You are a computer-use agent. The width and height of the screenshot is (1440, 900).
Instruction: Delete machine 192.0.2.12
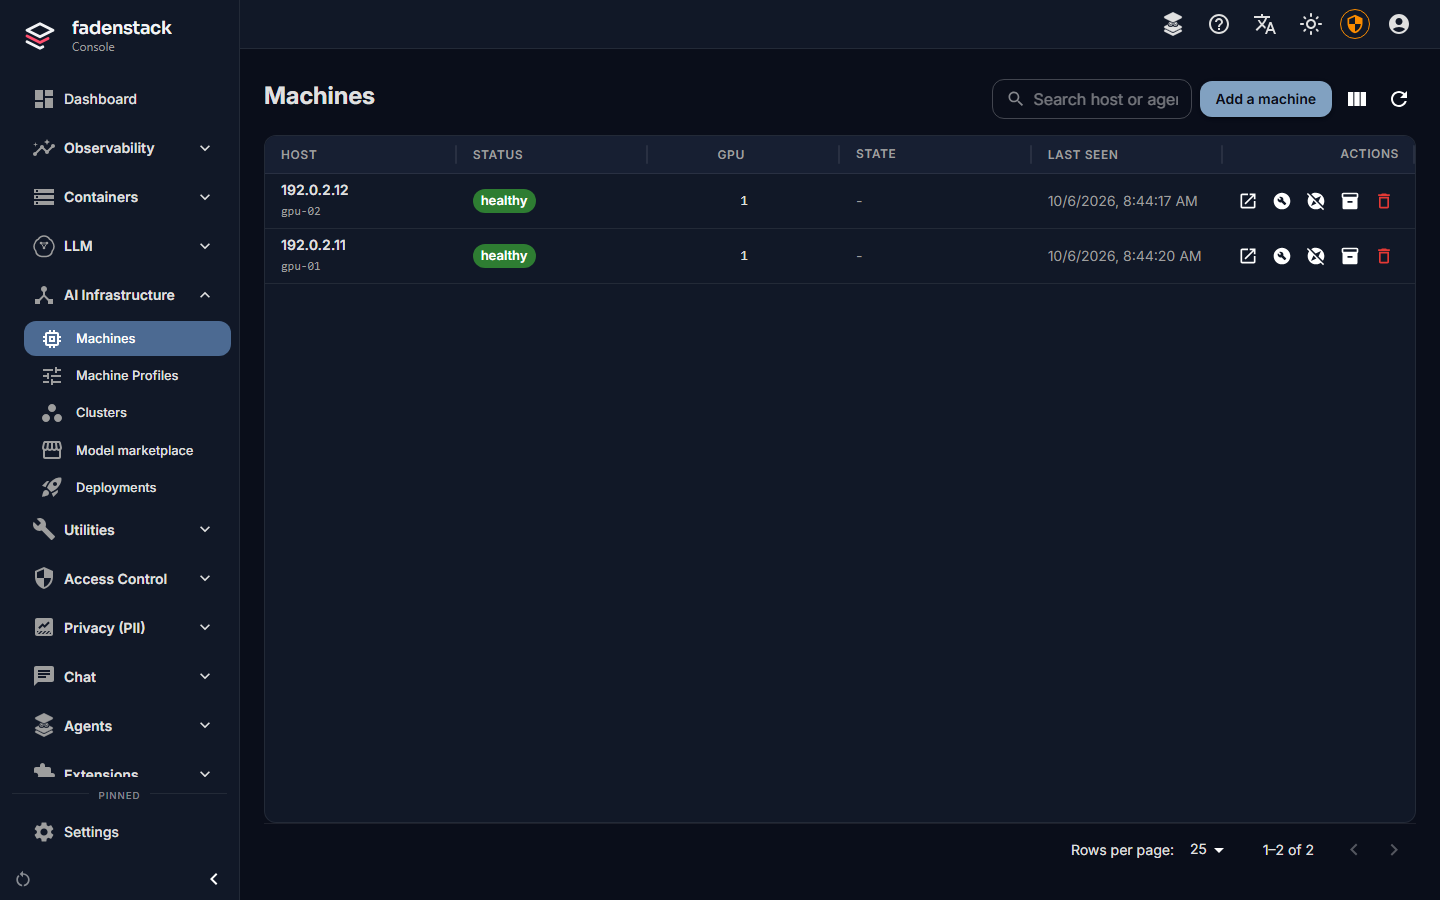click(1384, 201)
